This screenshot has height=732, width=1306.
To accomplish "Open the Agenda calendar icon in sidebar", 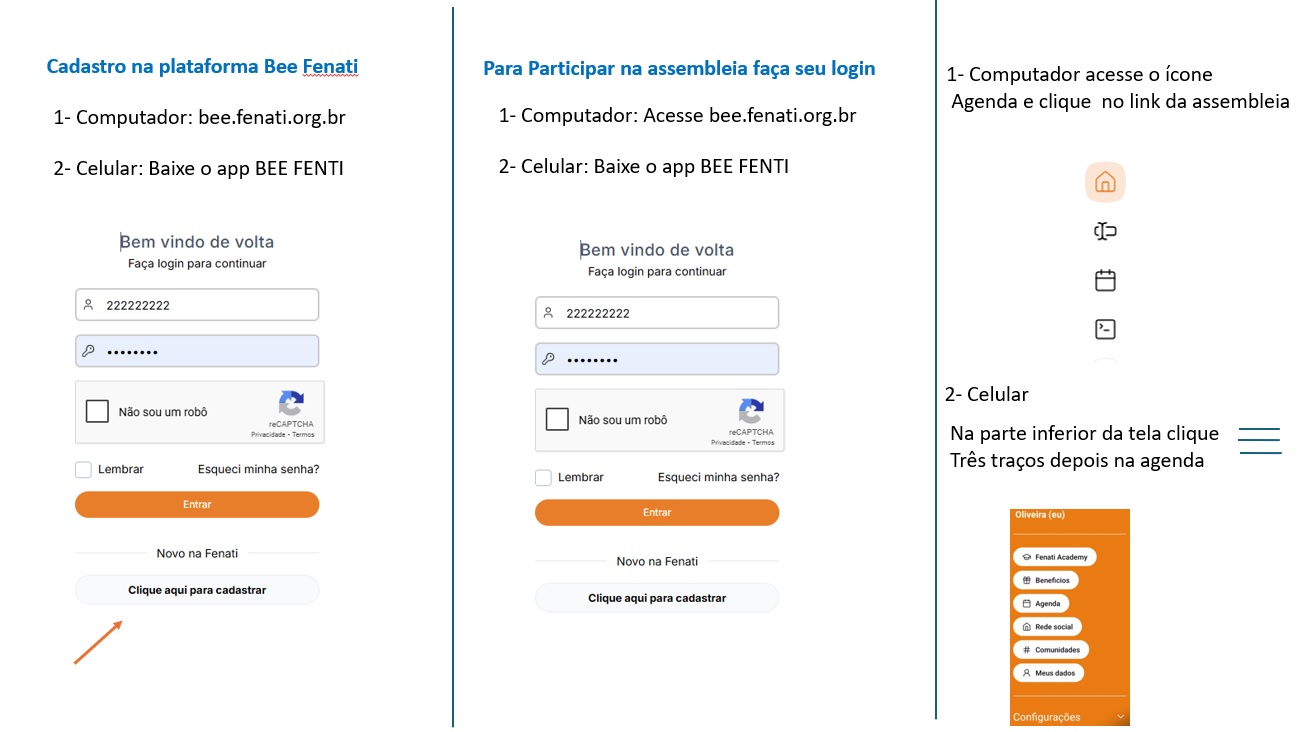I will click(1105, 280).
